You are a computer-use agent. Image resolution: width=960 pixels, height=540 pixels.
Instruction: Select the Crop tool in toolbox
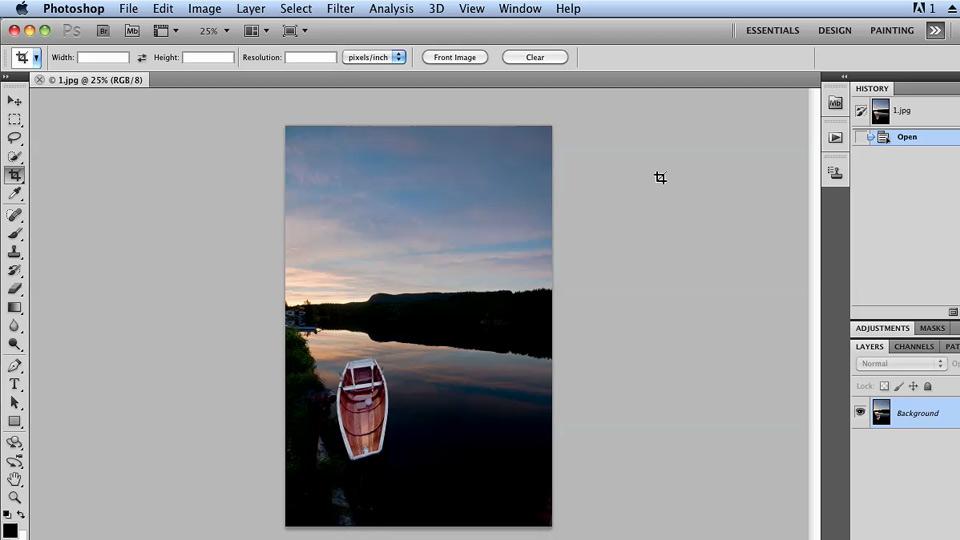pyautogui.click(x=14, y=175)
